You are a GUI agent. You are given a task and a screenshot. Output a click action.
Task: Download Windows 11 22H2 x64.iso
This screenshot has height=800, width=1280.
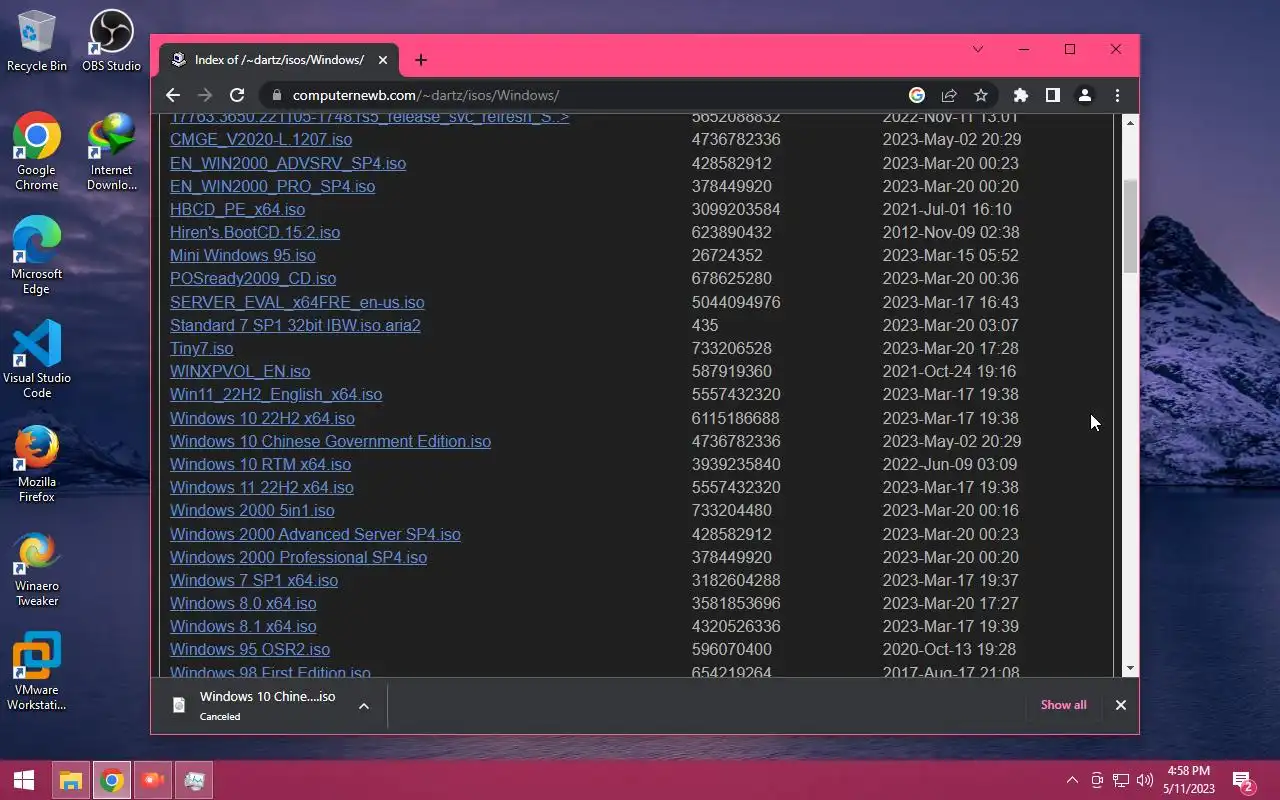262,487
